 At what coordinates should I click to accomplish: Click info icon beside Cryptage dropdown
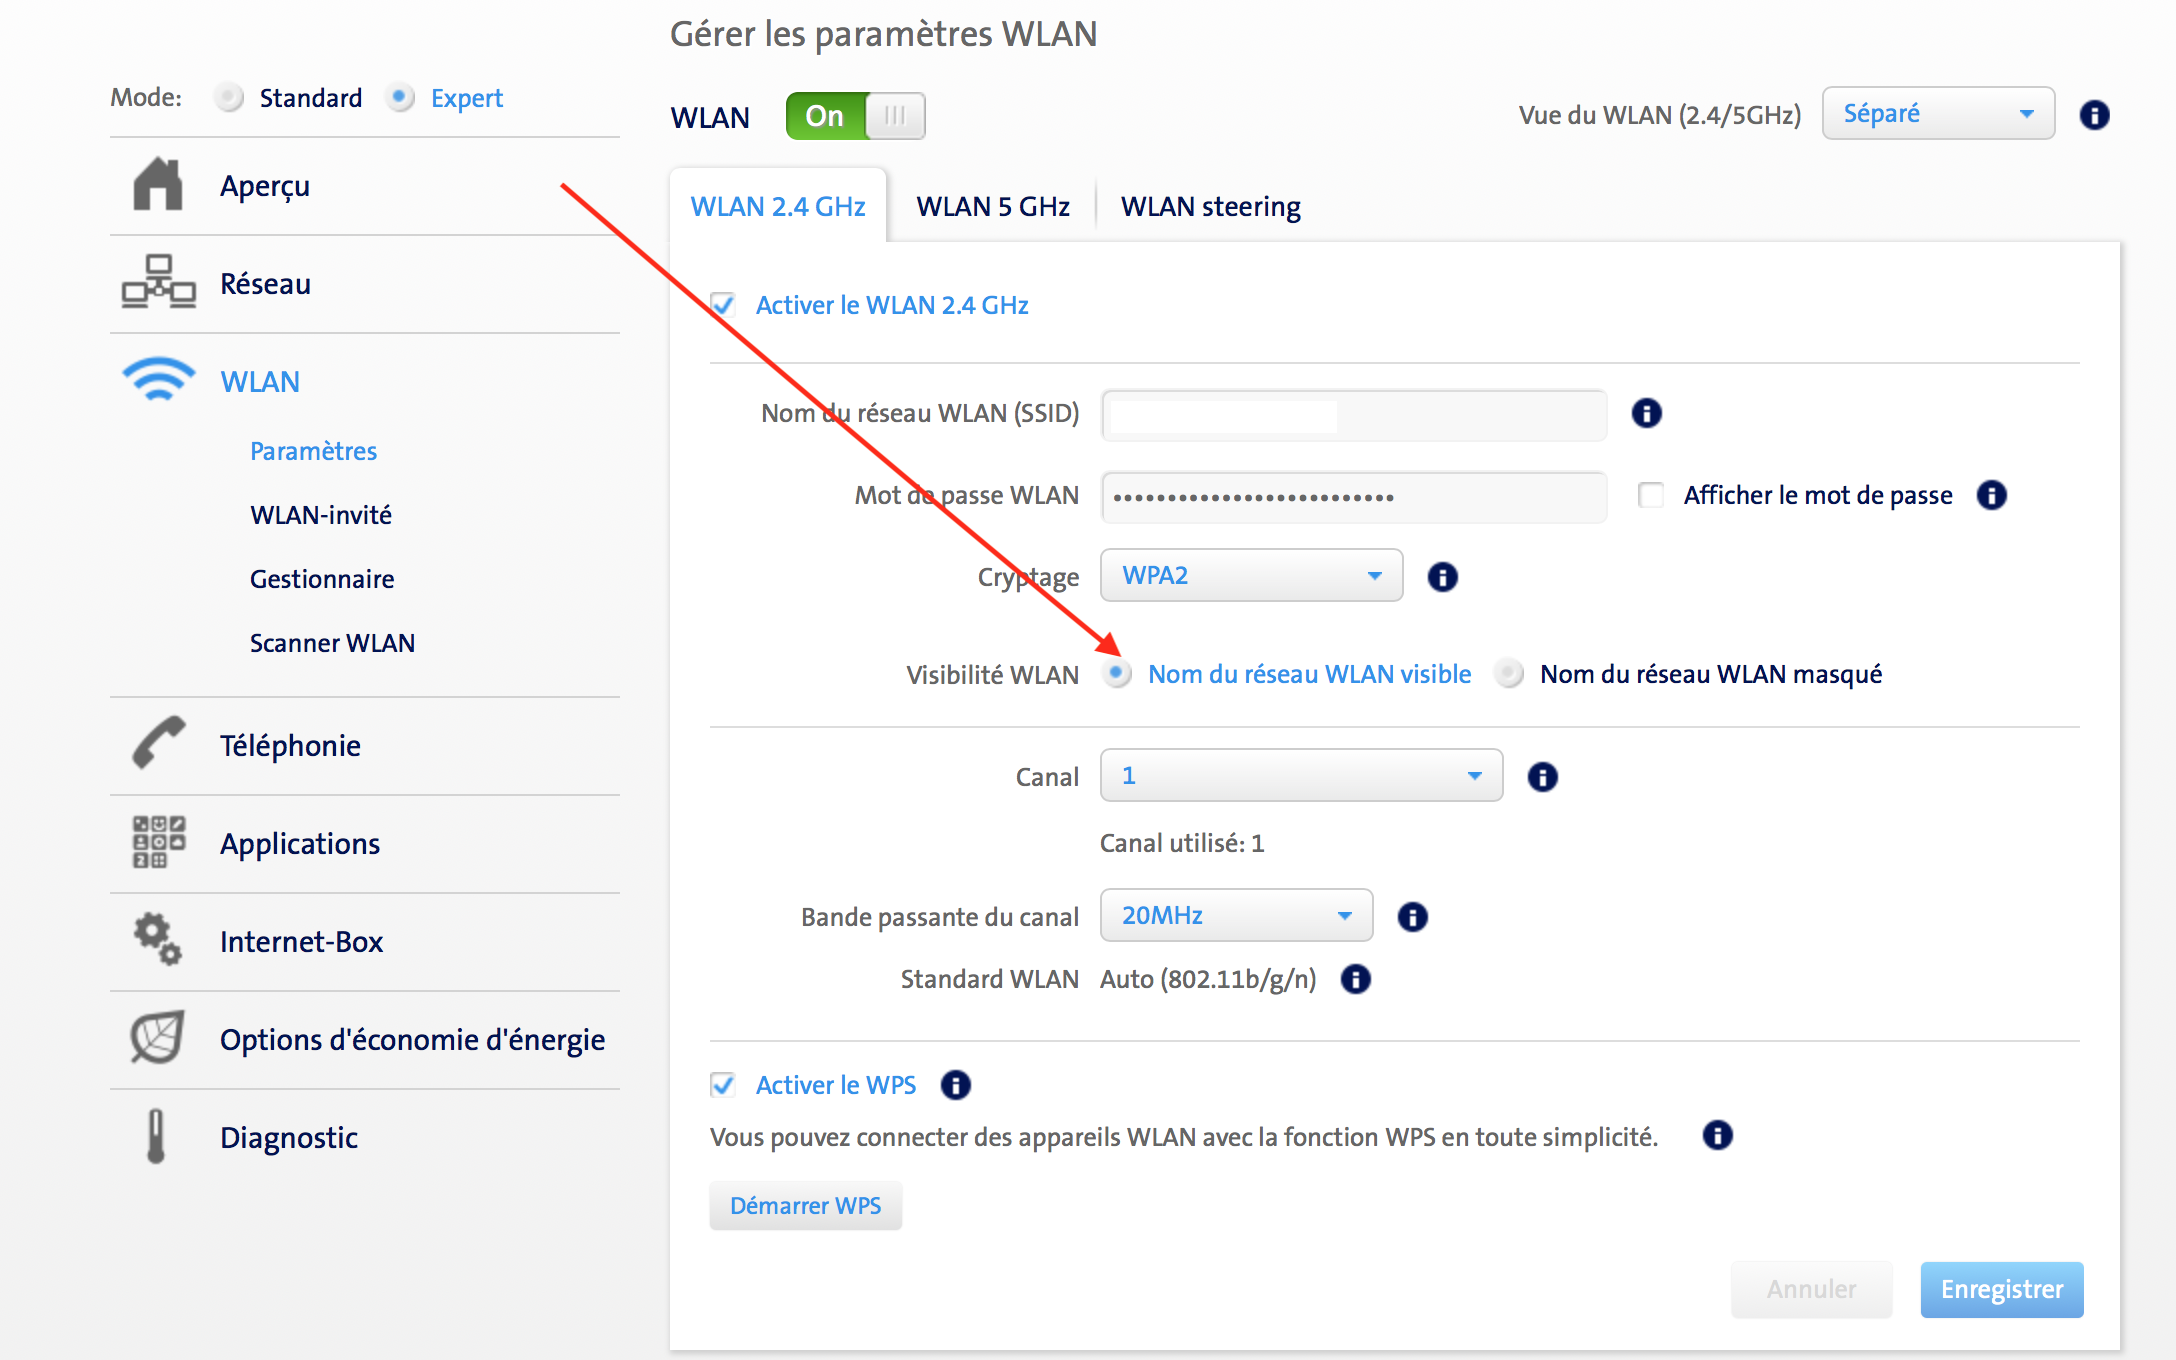coord(1442,577)
